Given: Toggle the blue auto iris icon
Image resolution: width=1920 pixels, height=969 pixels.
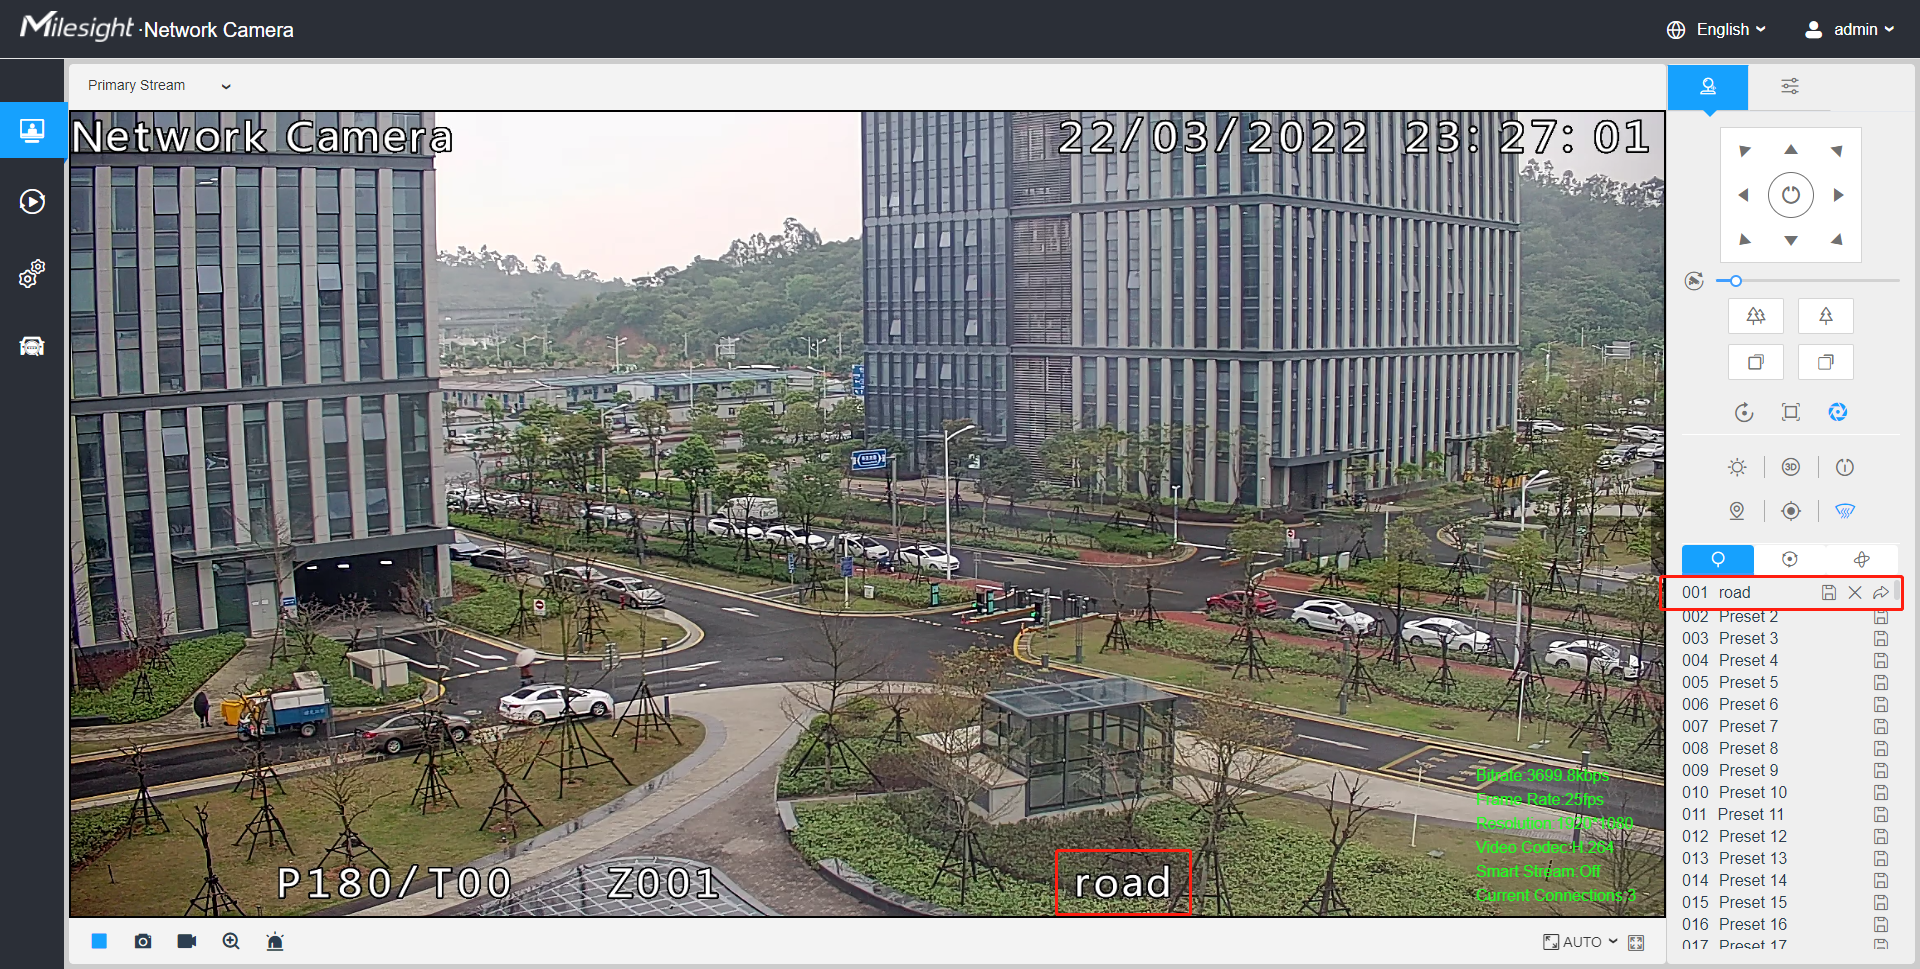Looking at the screenshot, I should point(1838,412).
